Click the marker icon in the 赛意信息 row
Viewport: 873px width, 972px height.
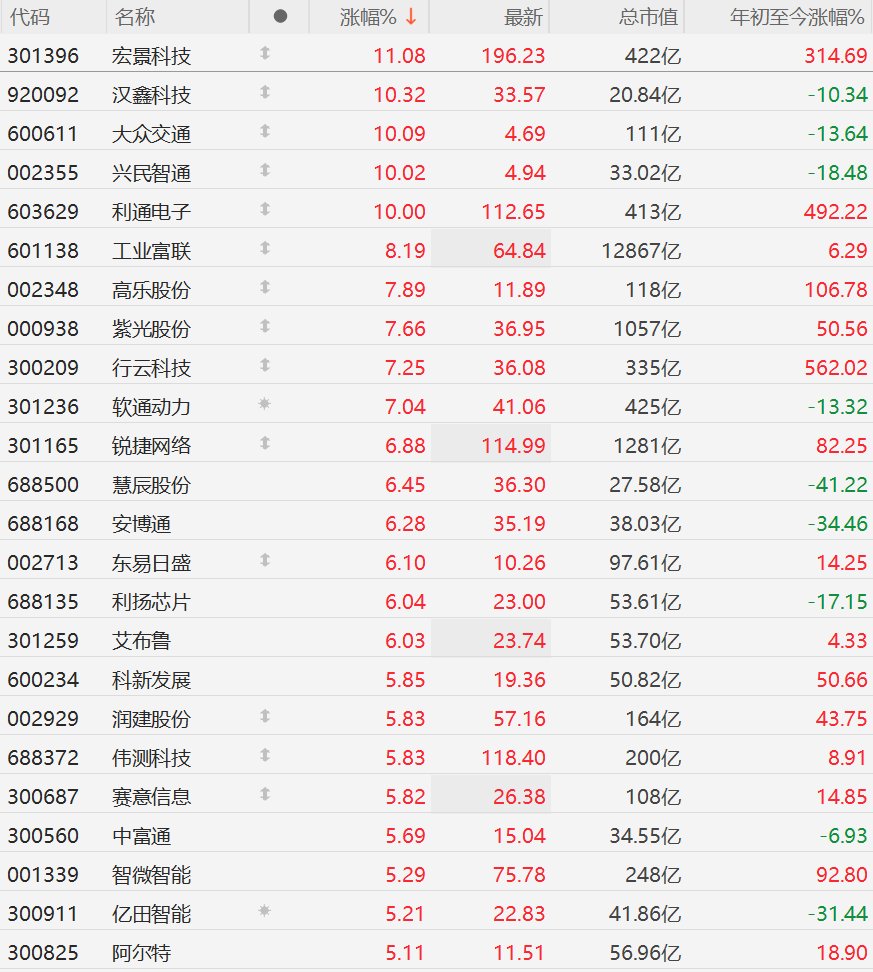tap(265, 795)
